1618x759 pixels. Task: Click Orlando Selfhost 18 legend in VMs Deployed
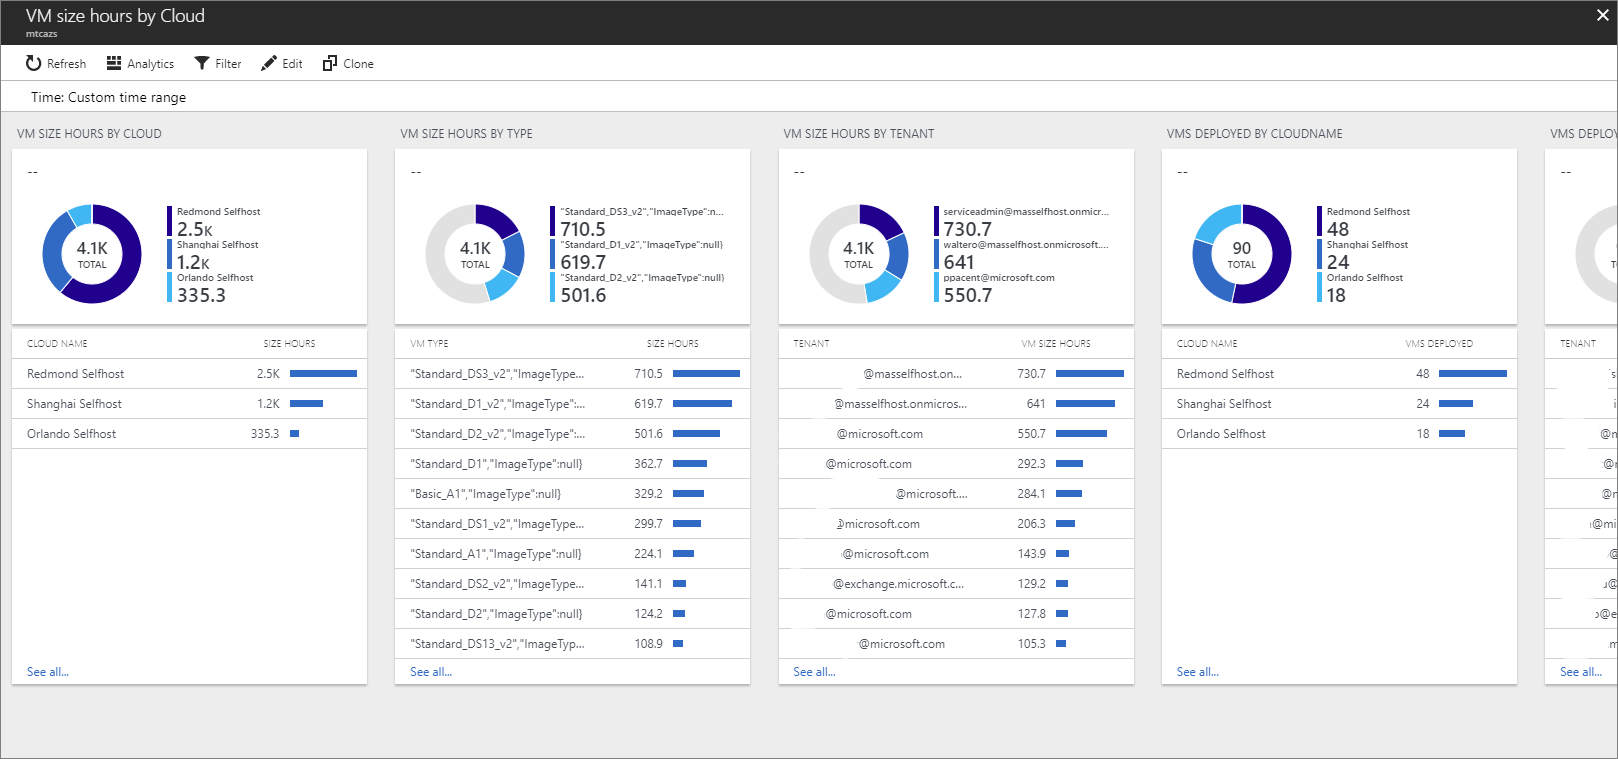(x=1361, y=288)
